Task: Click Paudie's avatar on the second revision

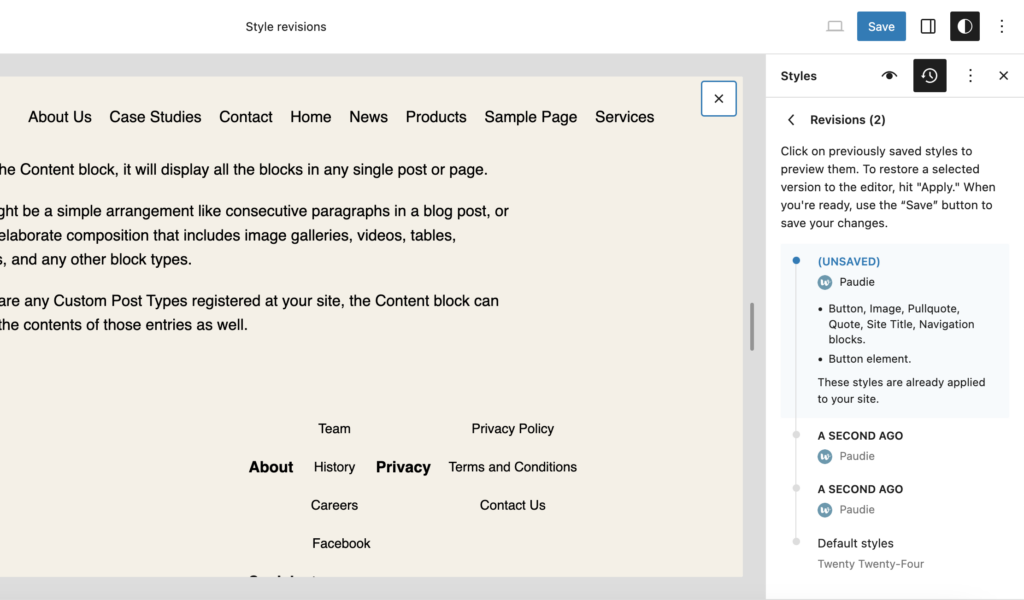Action: pyautogui.click(x=824, y=456)
